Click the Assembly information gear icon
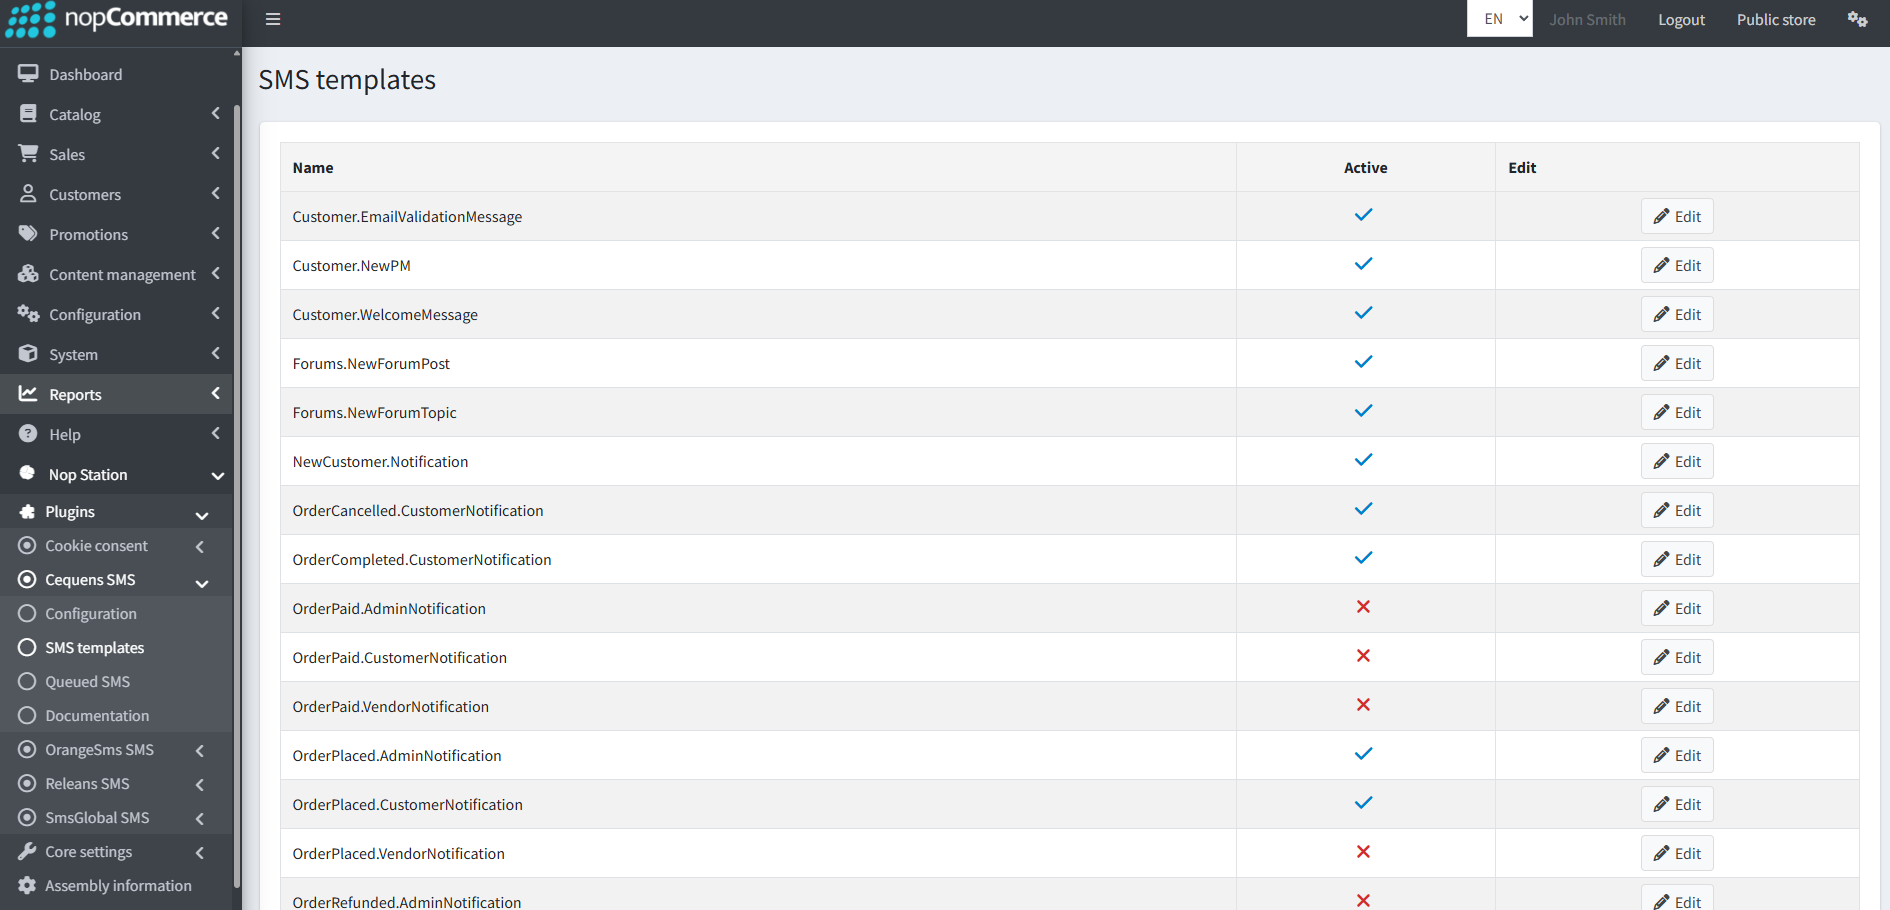This screenshot has height=910, width=1890. (x=27, y=885)
